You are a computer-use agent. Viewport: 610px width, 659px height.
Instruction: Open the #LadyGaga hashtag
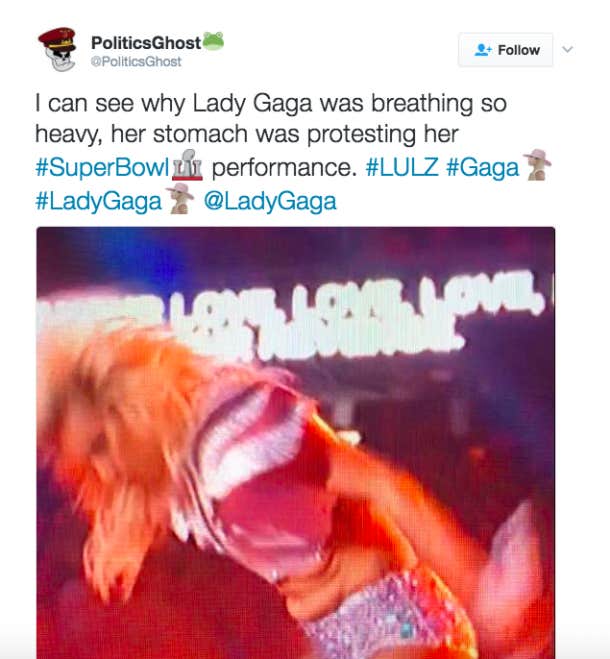tap(99, 201)
